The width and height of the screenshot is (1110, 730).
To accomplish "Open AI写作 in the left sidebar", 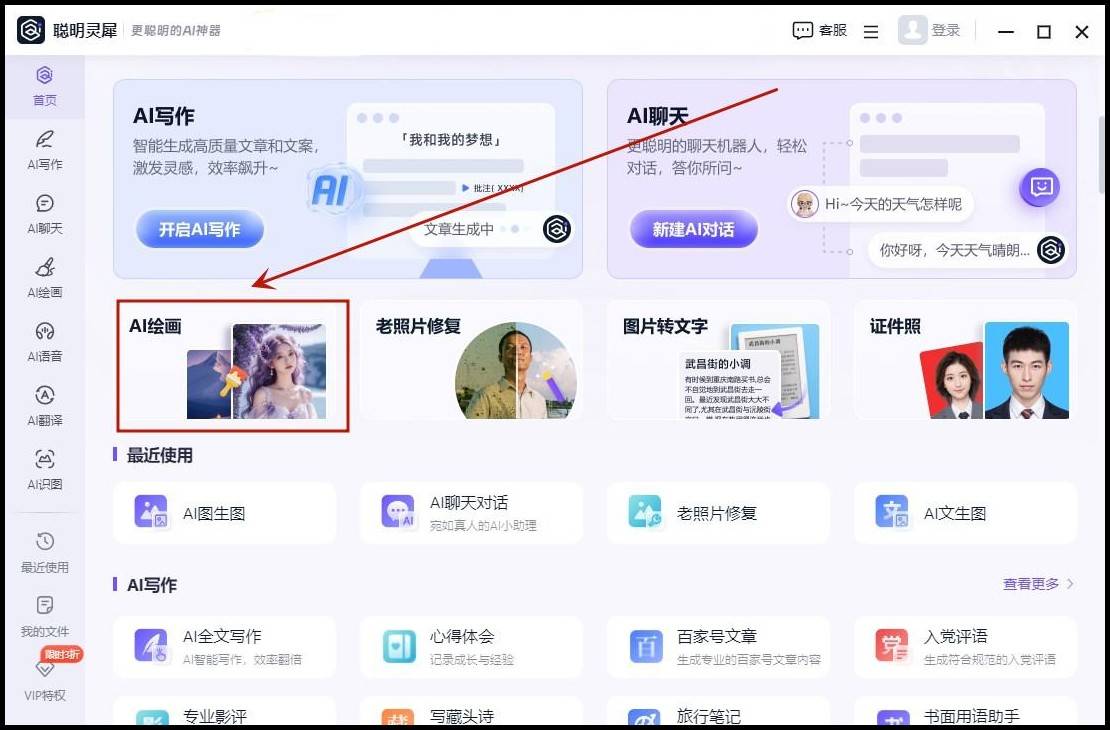I will point(44,150).
